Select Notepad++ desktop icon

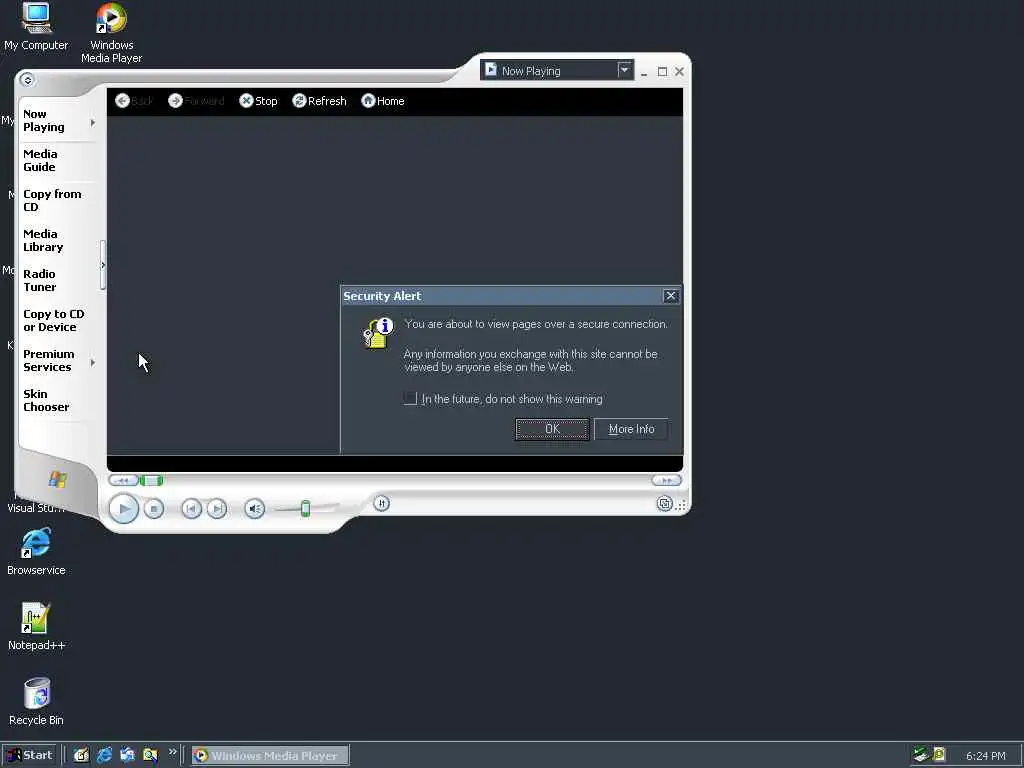[36, 626]
